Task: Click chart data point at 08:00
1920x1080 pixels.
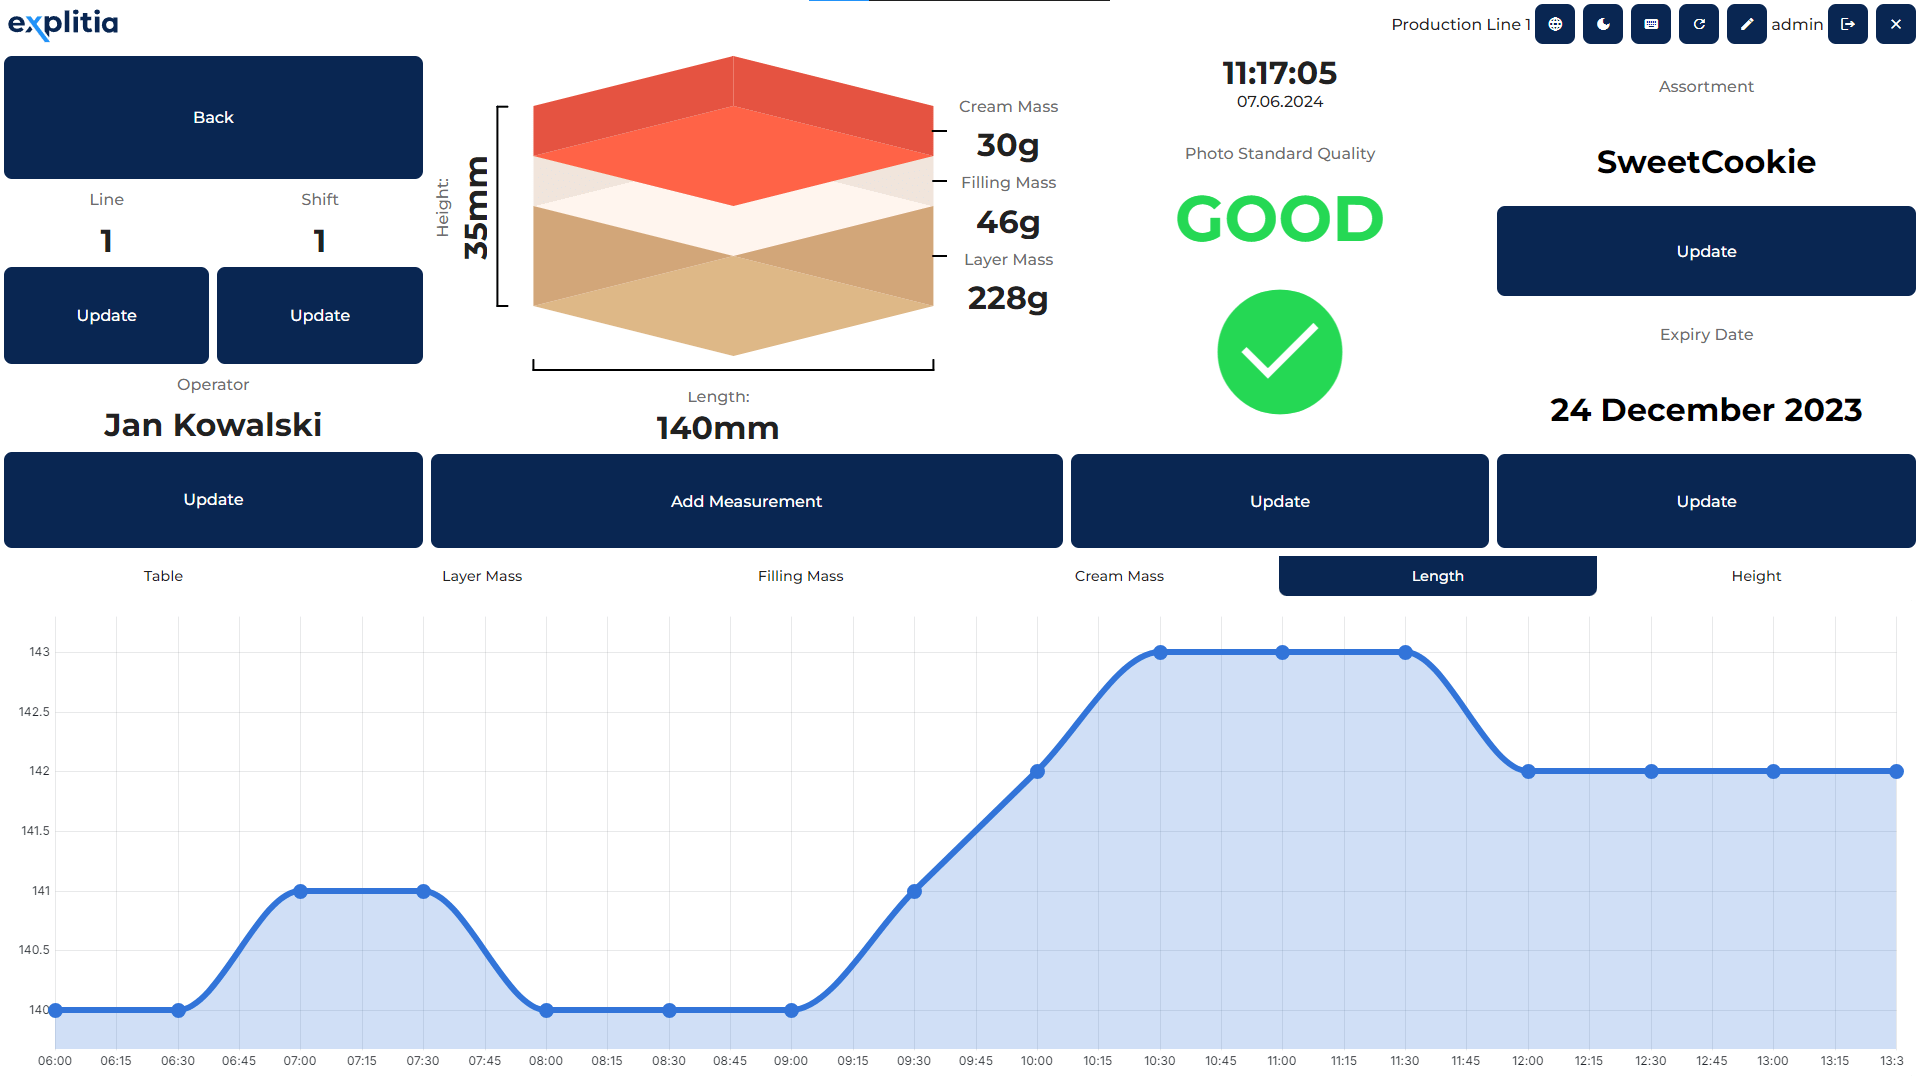Action: 546,1010
